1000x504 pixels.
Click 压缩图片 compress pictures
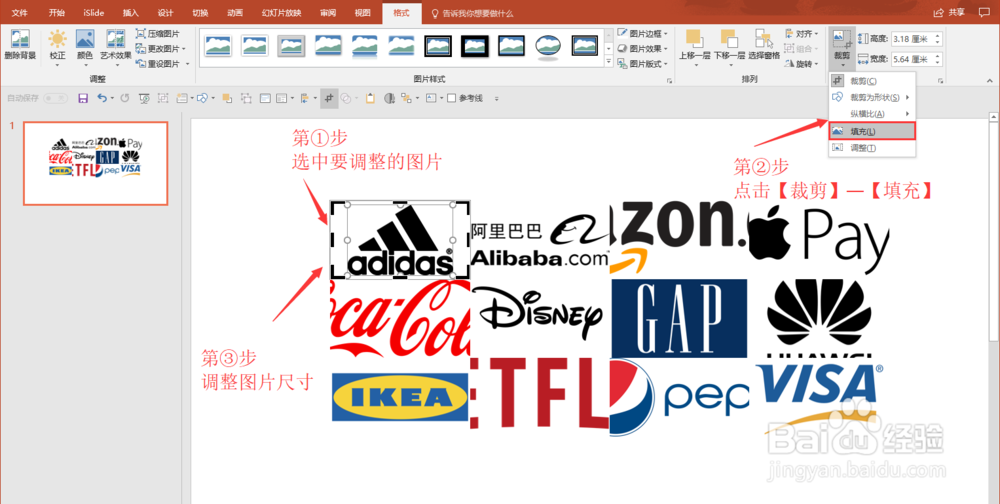pos(158,34)
